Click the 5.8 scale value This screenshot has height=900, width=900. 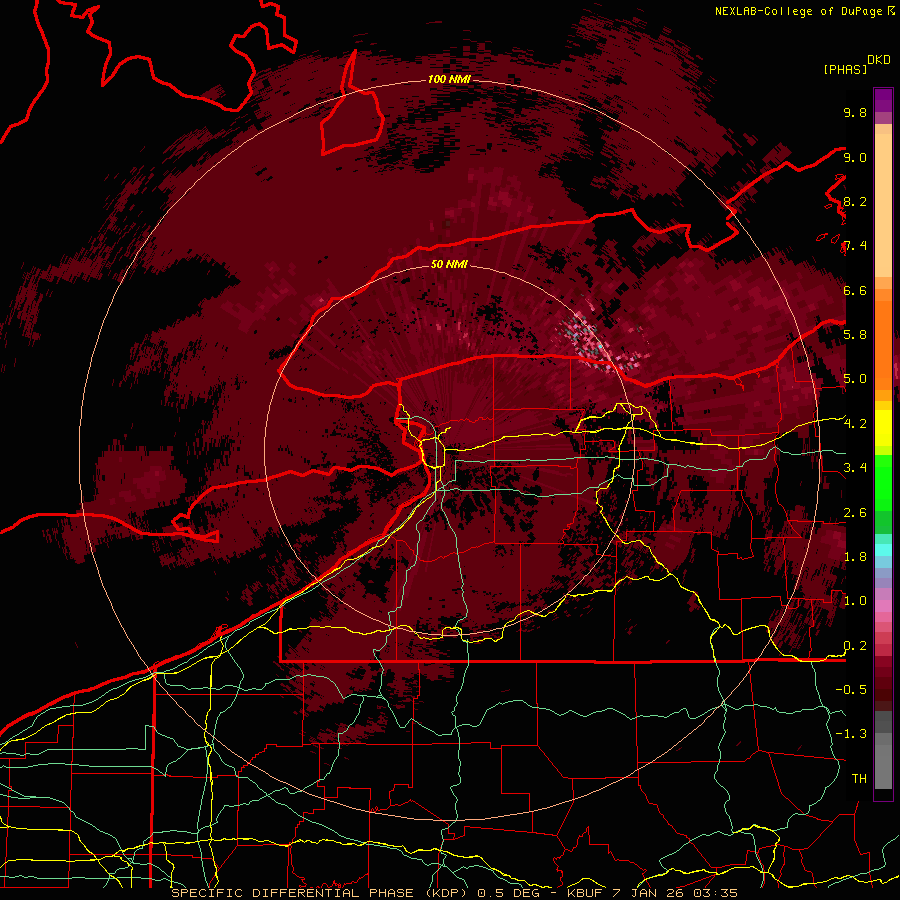[855, 335]
